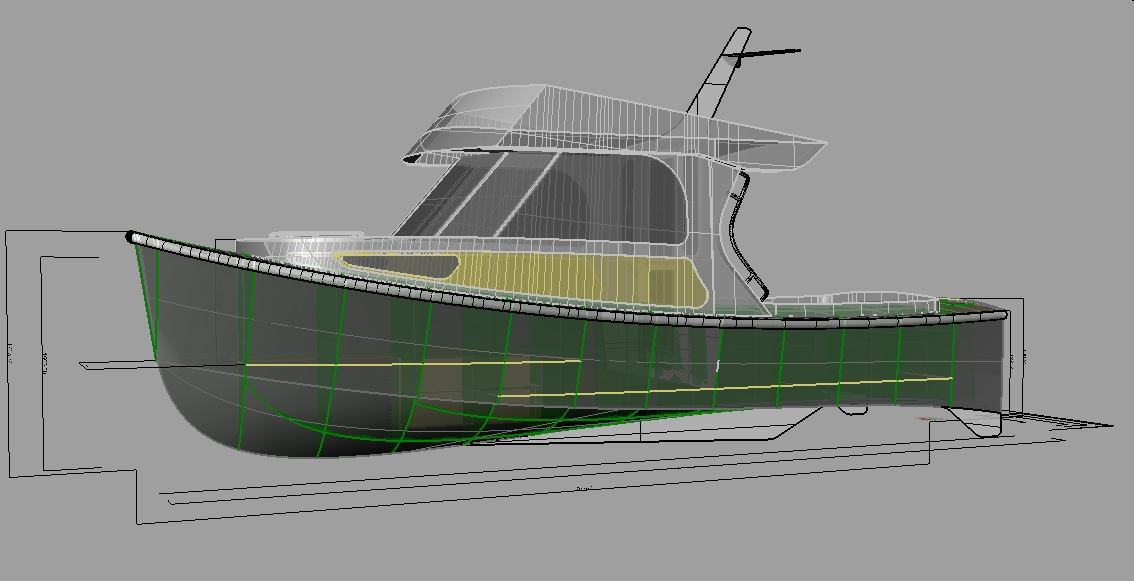Select the black bow tip of the rub rail

(130, 237)
